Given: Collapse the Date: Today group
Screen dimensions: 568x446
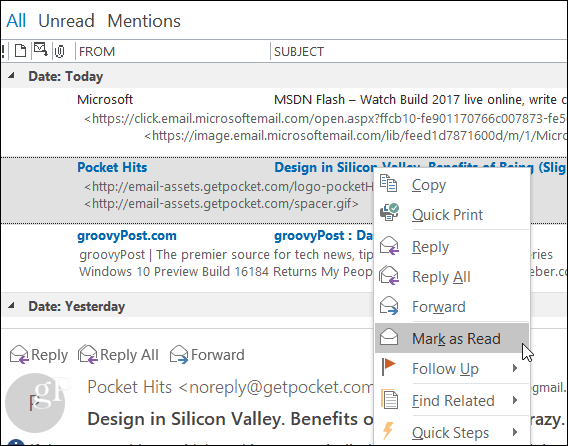Looking at the screenshot, I should pyautogui.click(x=11, y=76).
